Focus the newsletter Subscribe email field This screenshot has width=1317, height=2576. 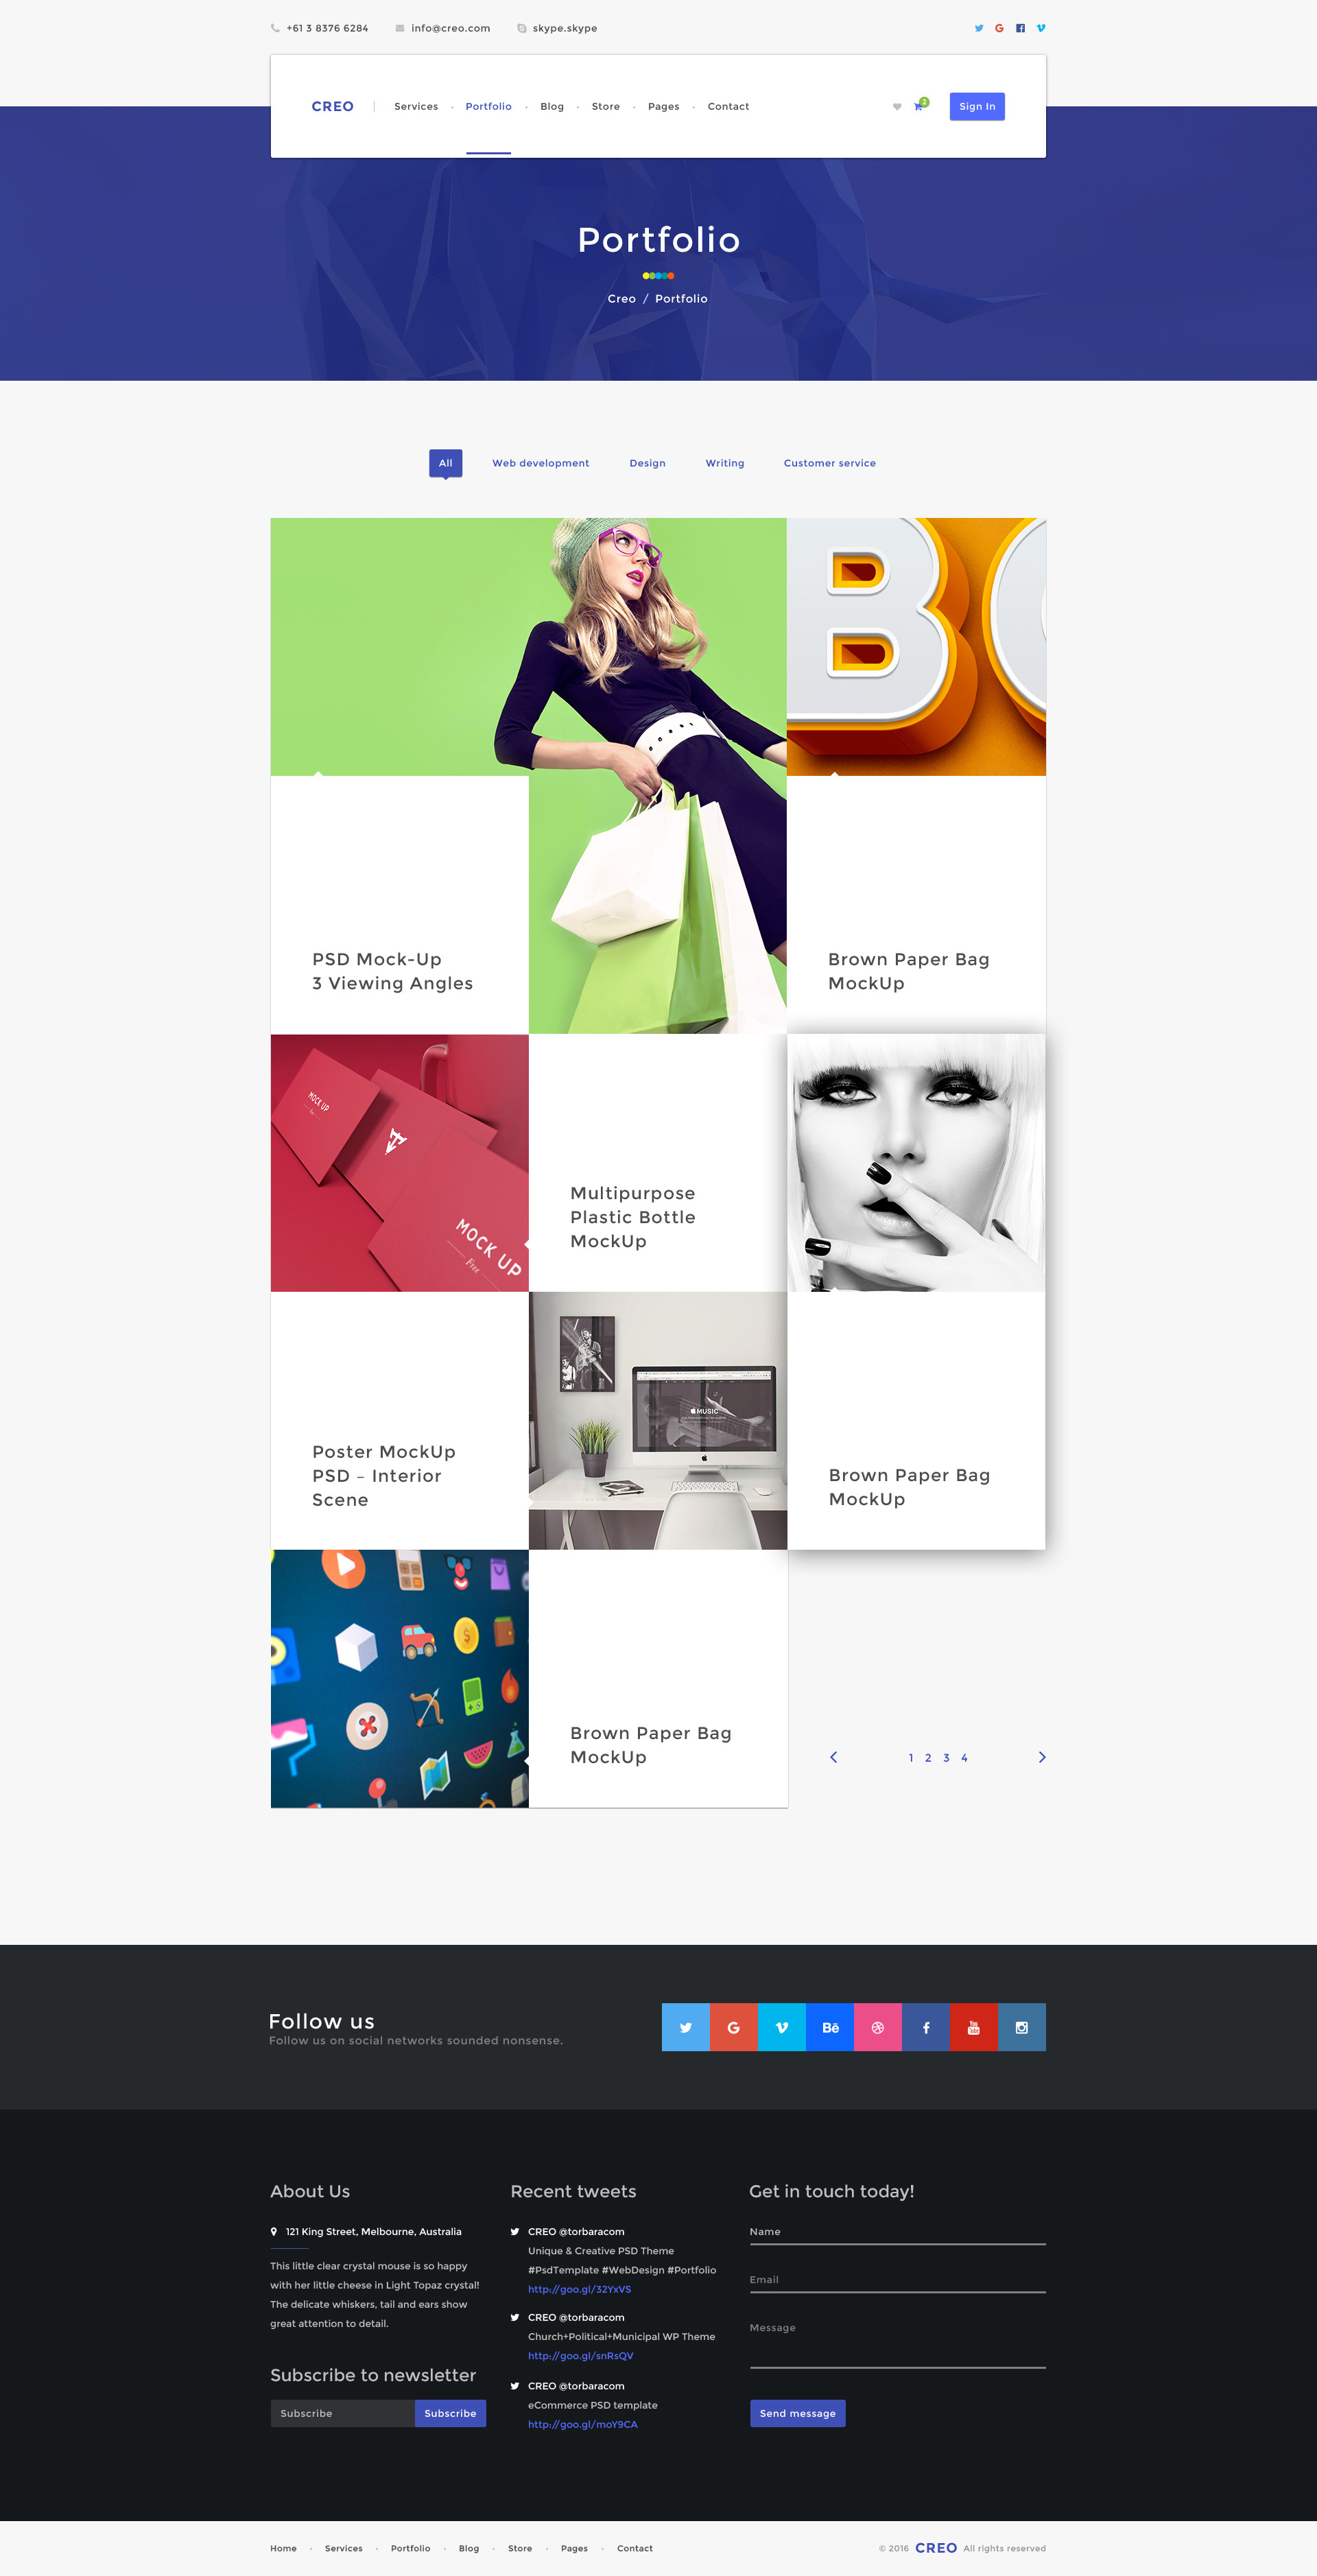pos(342,2413)
